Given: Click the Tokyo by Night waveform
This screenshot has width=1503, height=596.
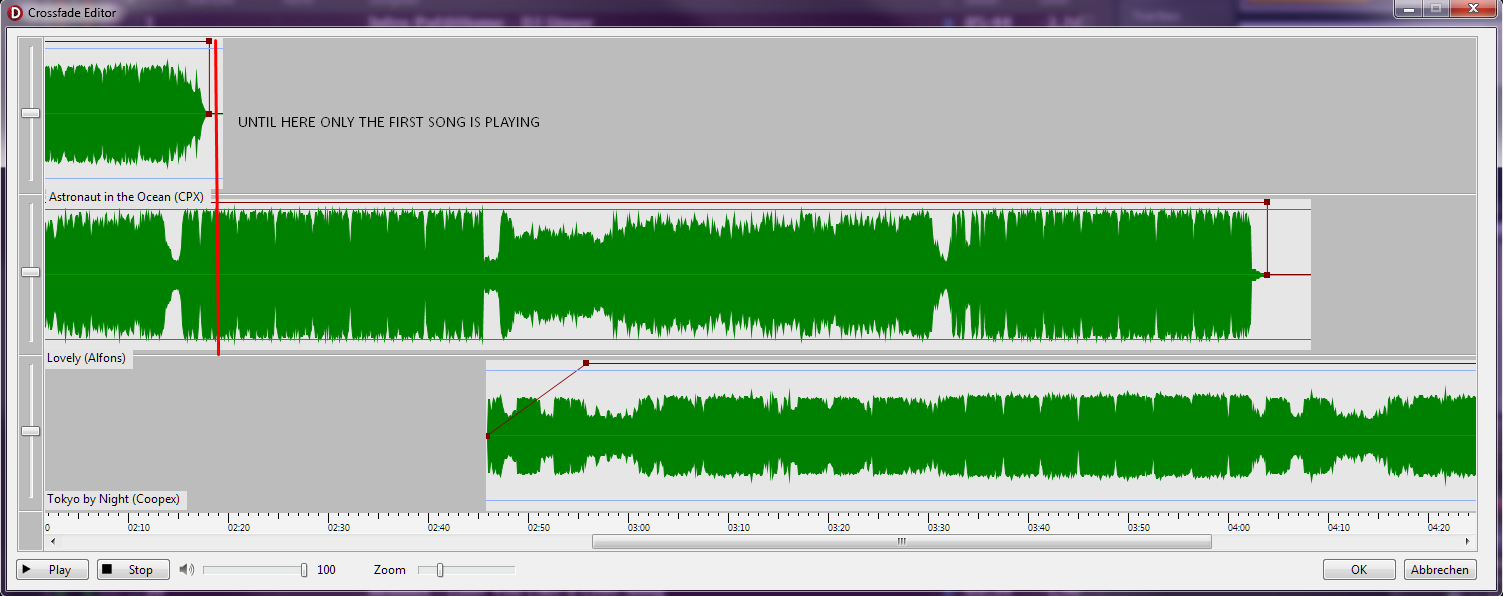Looking at the screenshot, I should click(980, 436).
